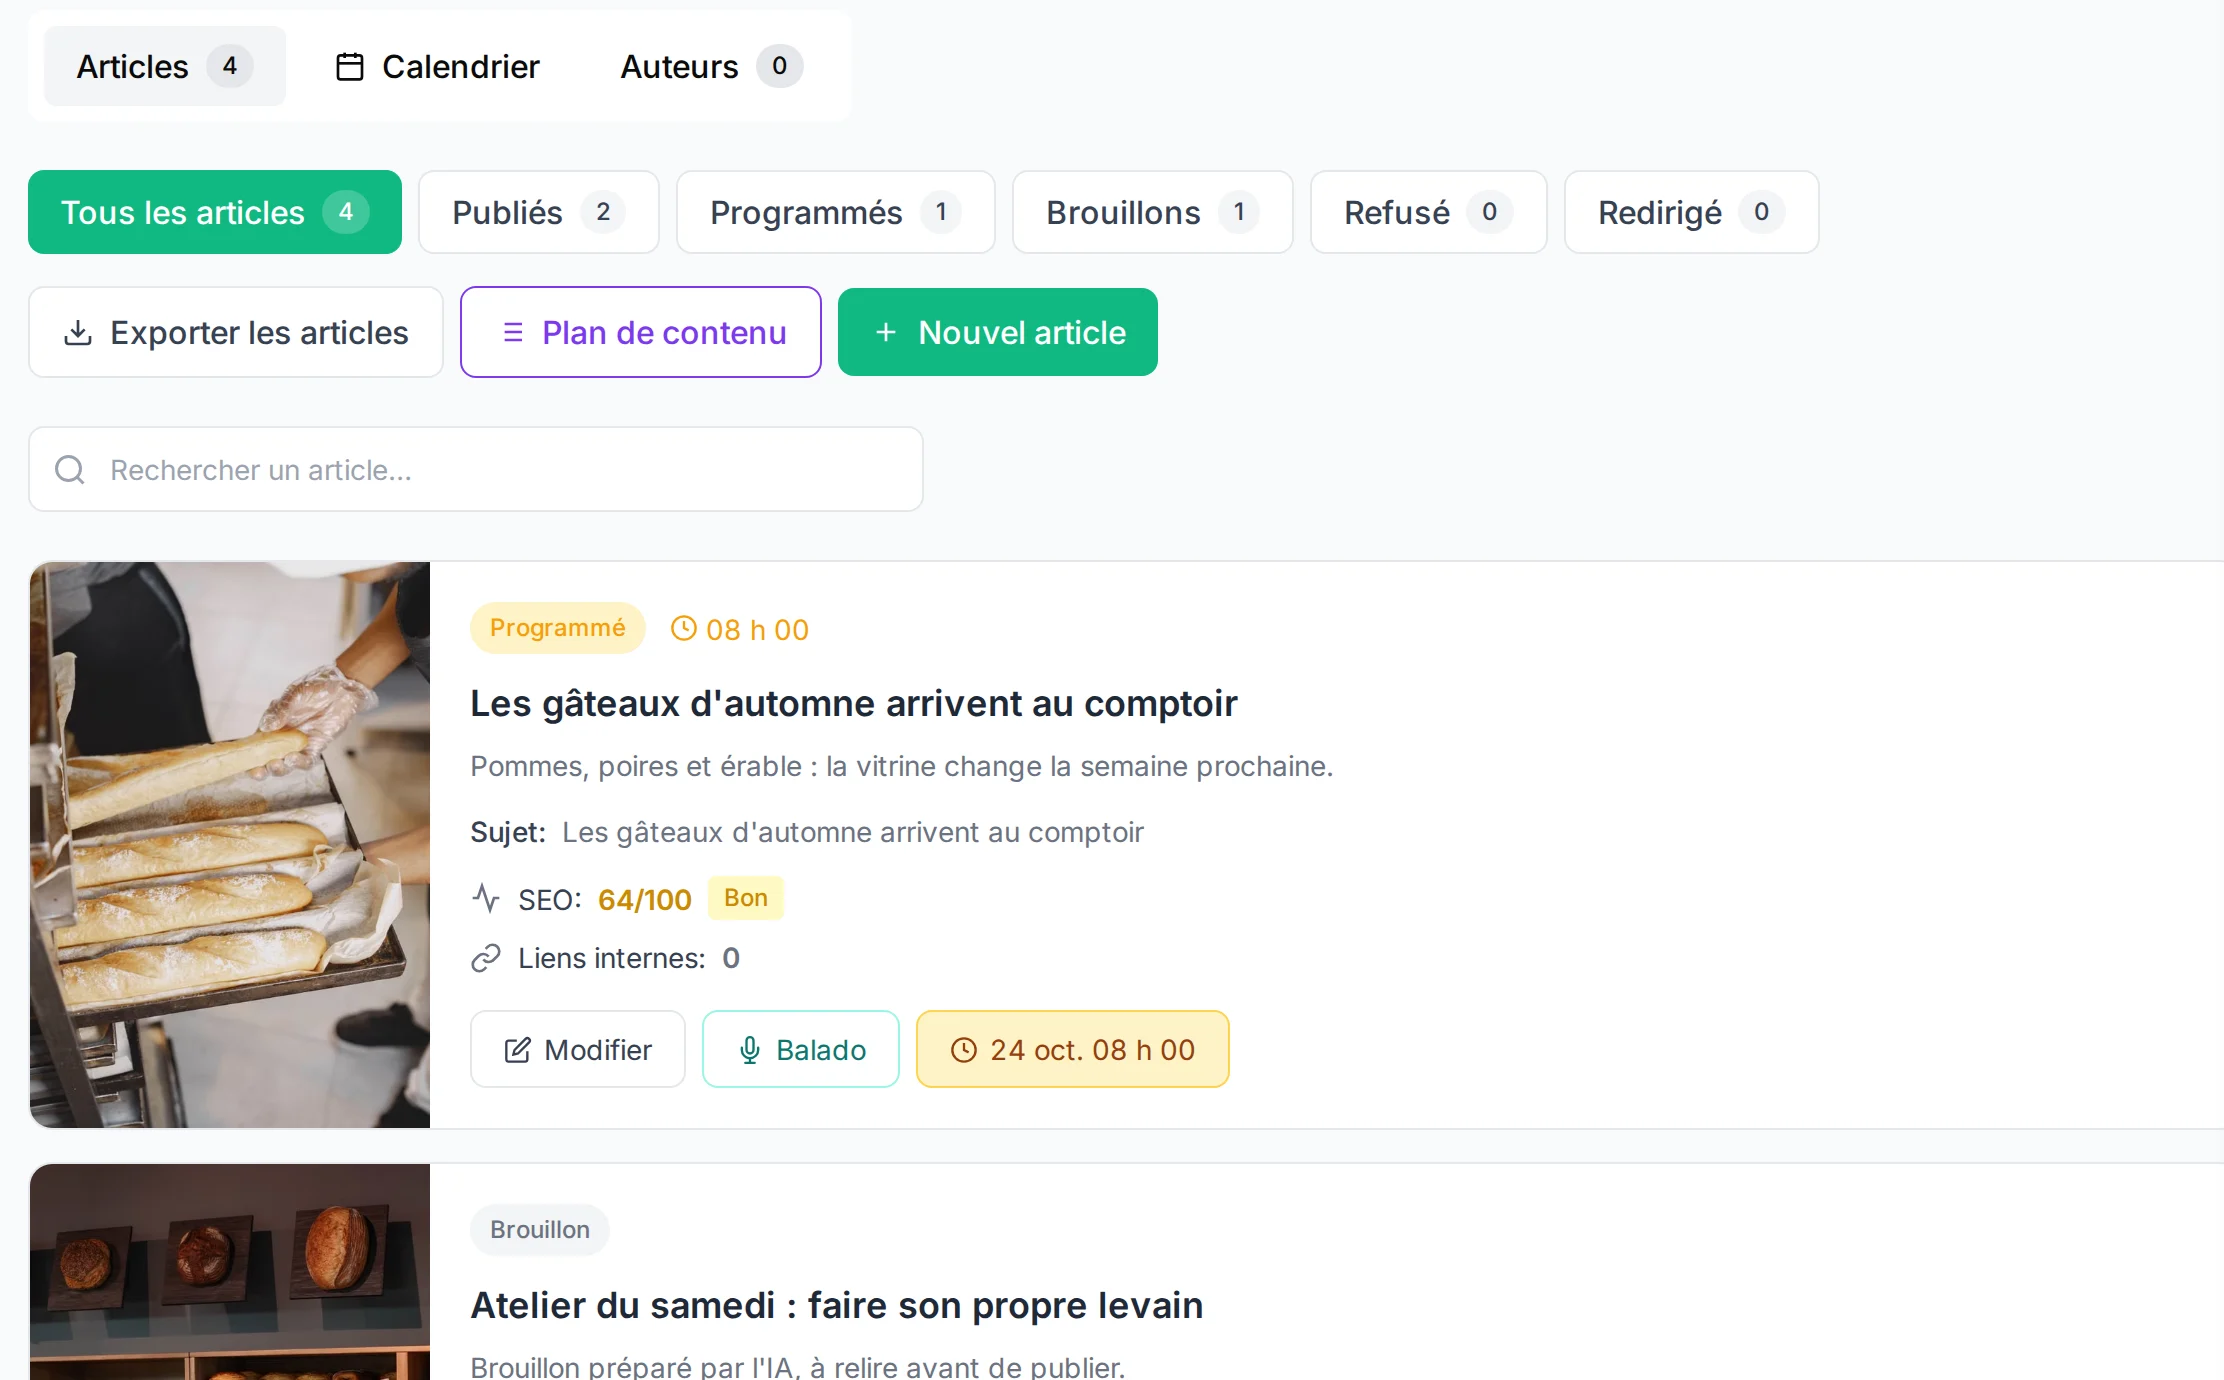The width and height of the screenshot is (2224, 1380).
Task: Click the magnifier icon in the search box
Action: click(x=70, y=469)
